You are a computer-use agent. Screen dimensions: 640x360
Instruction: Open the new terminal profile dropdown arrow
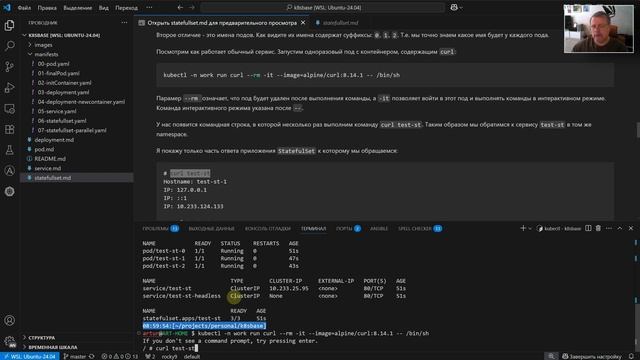[530, 229]
